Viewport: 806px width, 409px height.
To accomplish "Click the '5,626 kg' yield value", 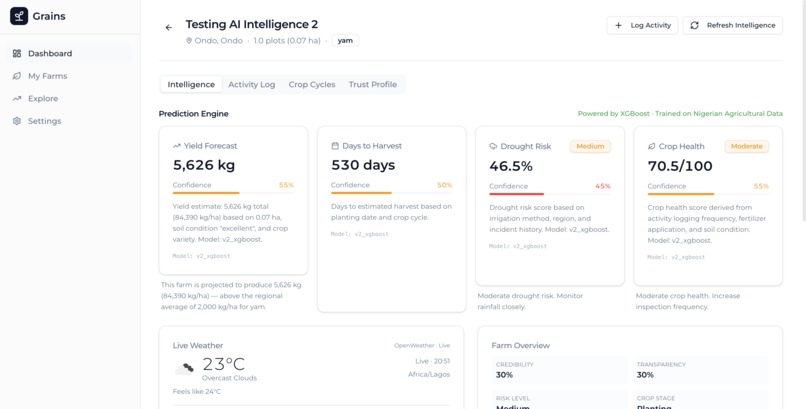I will point(204,165).
